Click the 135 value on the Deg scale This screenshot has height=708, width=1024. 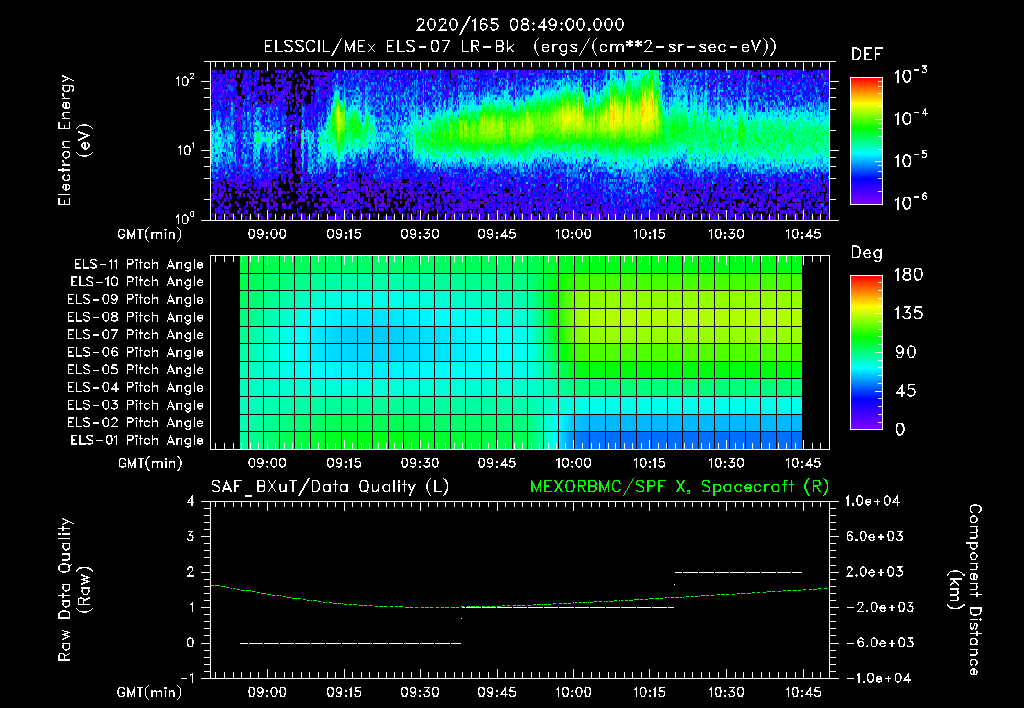pos(908,313)
